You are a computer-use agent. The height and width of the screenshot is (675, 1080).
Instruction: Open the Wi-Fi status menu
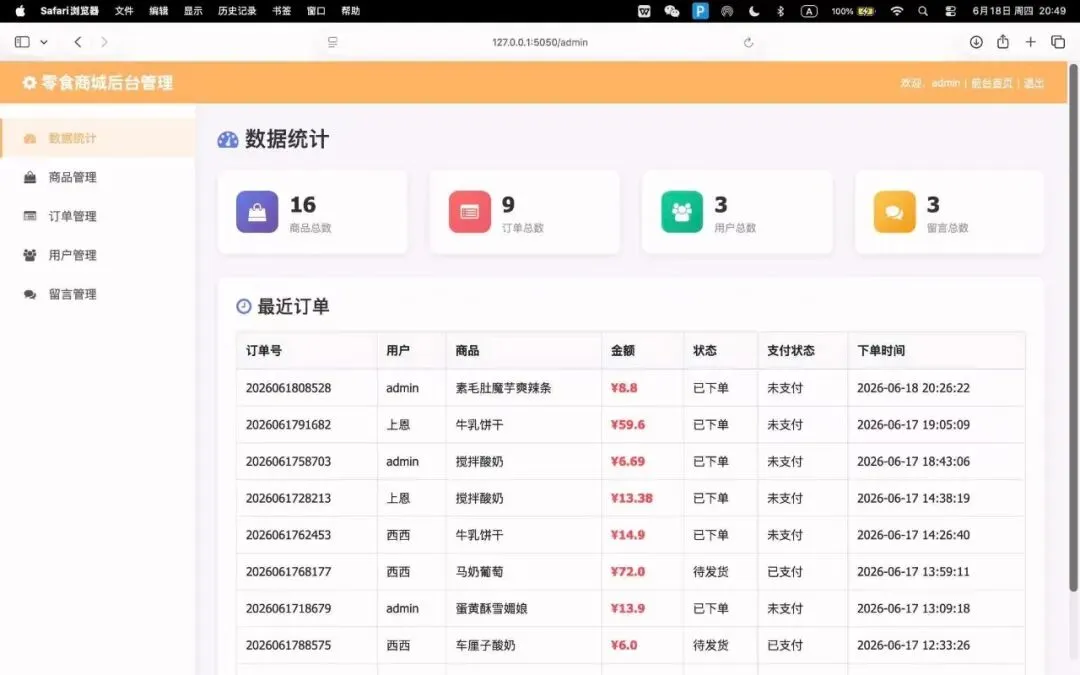pyautogui.click(x=897, y=11)
